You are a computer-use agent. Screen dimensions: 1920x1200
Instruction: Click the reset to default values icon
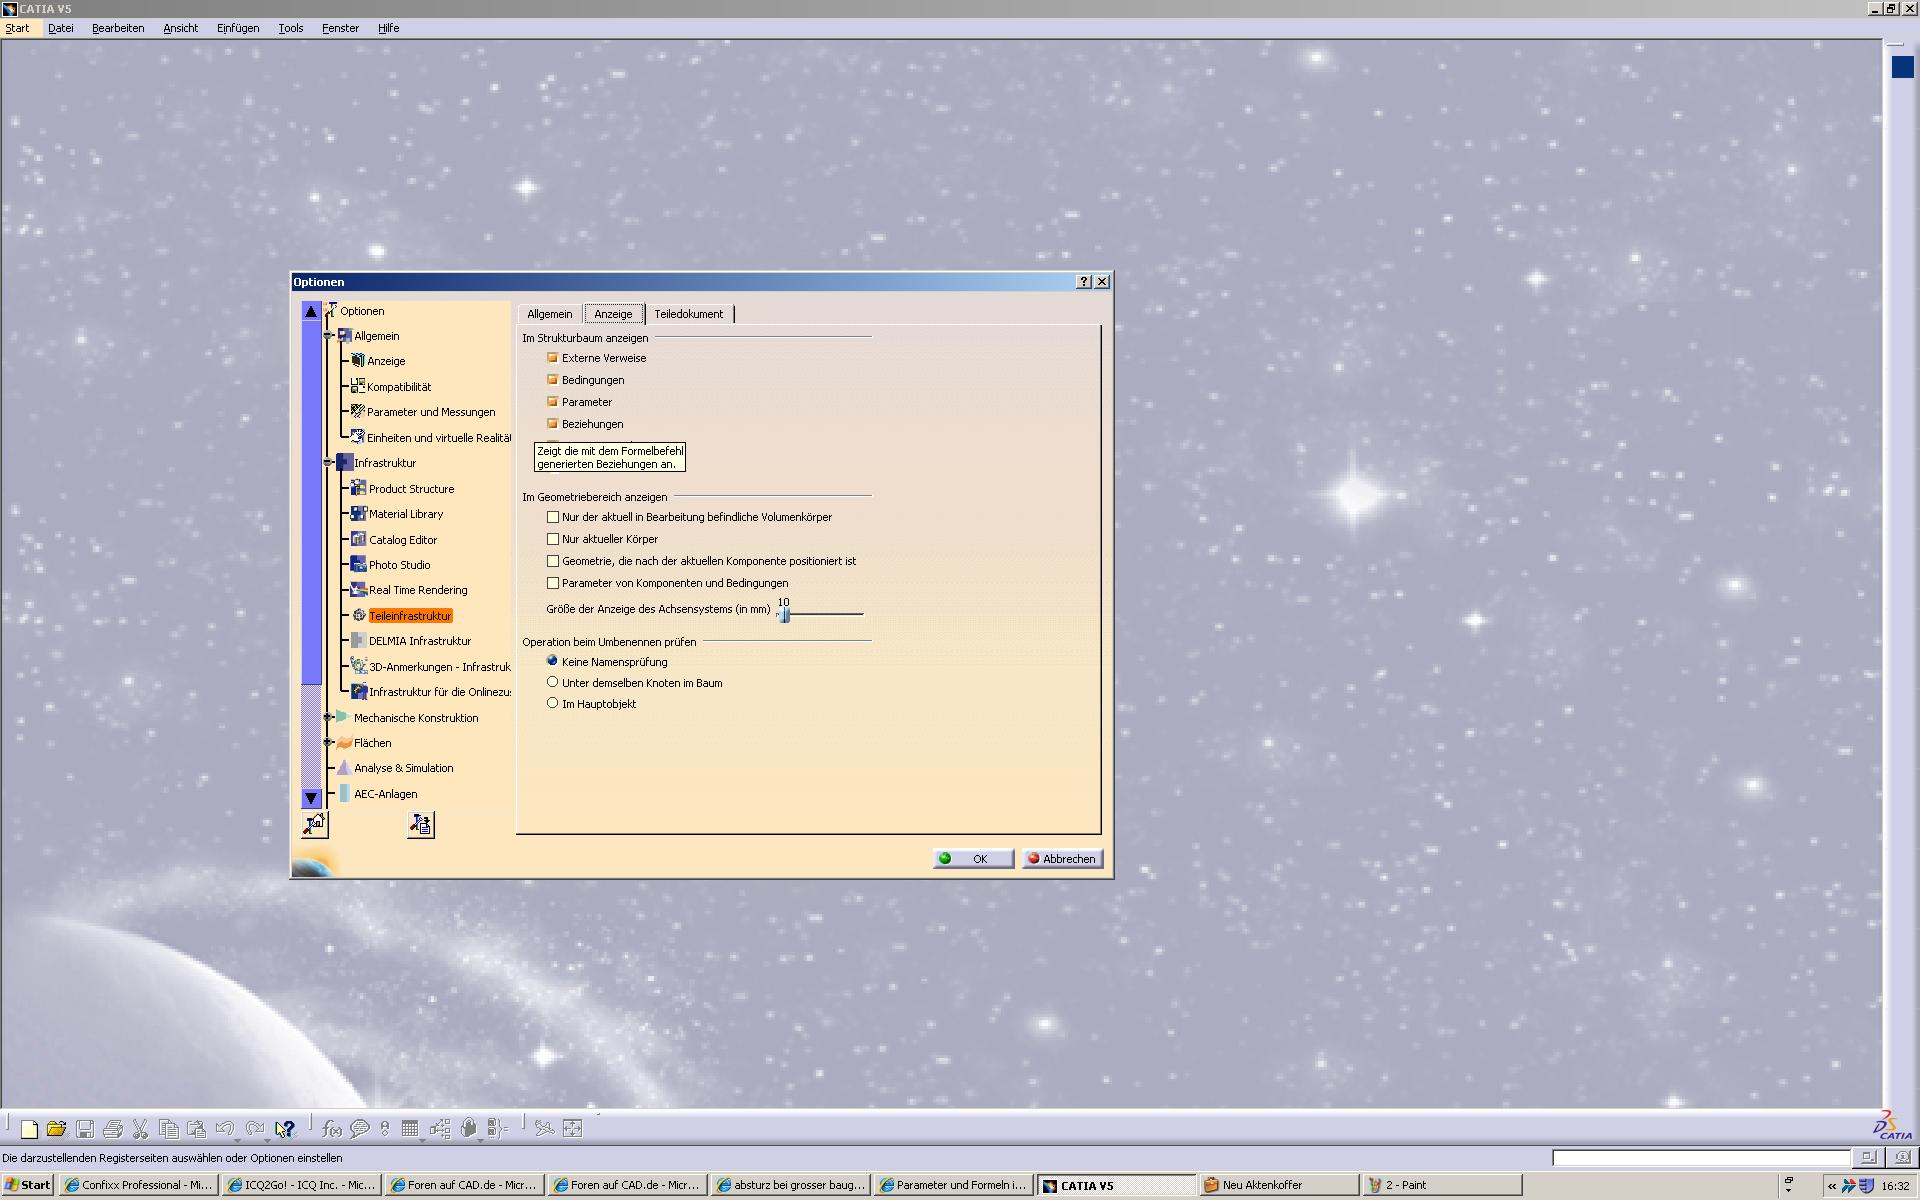pyautogui.click(x=315, y=824)
